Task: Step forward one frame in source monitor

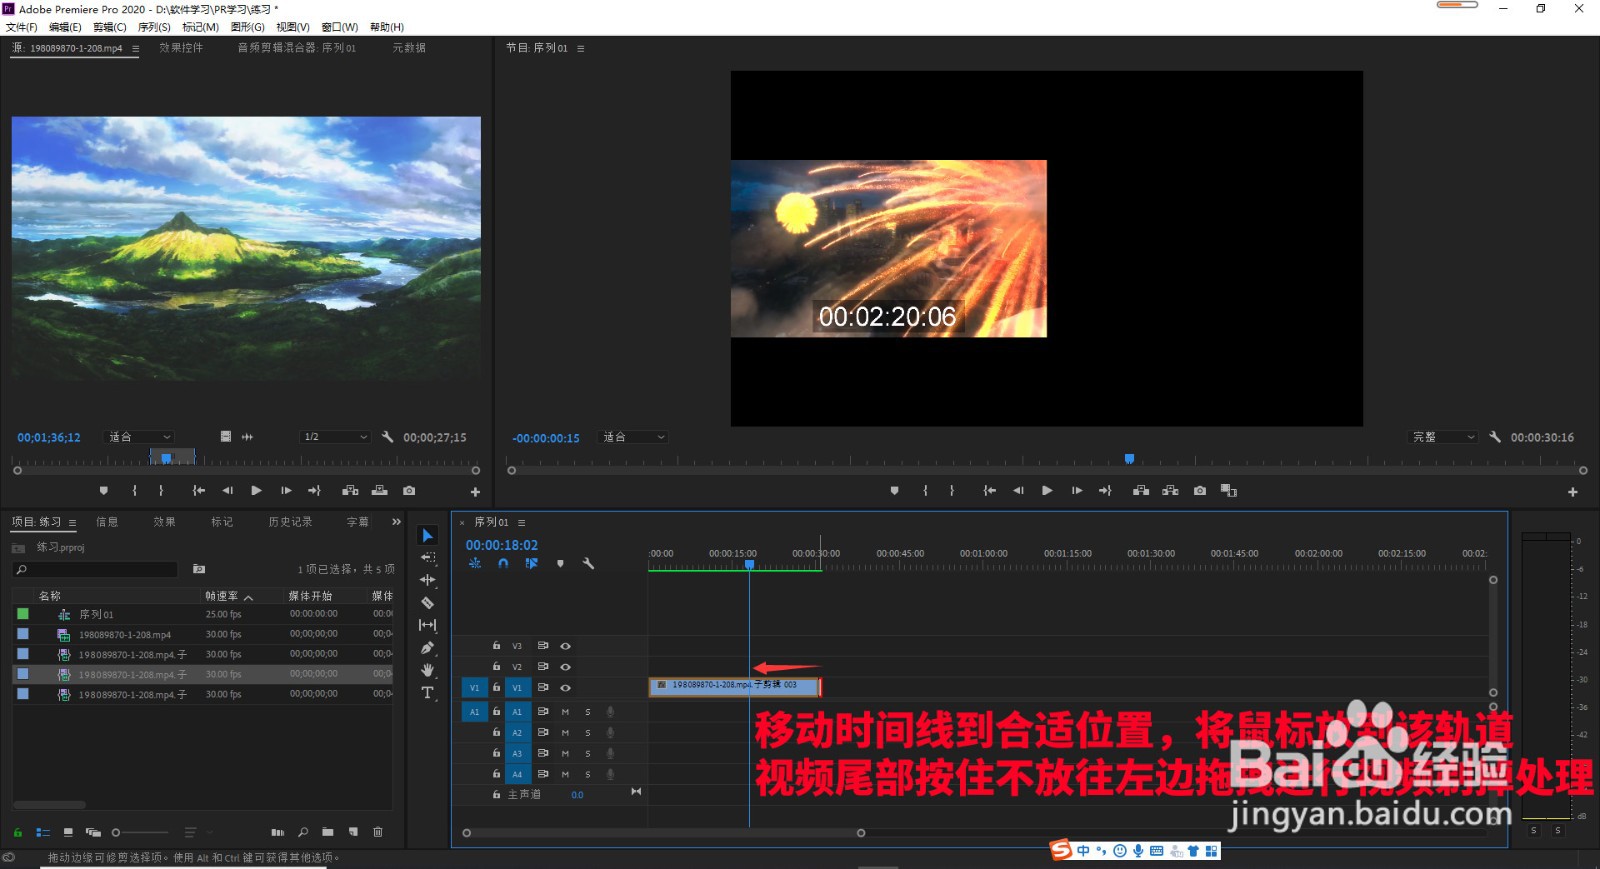Action: coord(286,491)
